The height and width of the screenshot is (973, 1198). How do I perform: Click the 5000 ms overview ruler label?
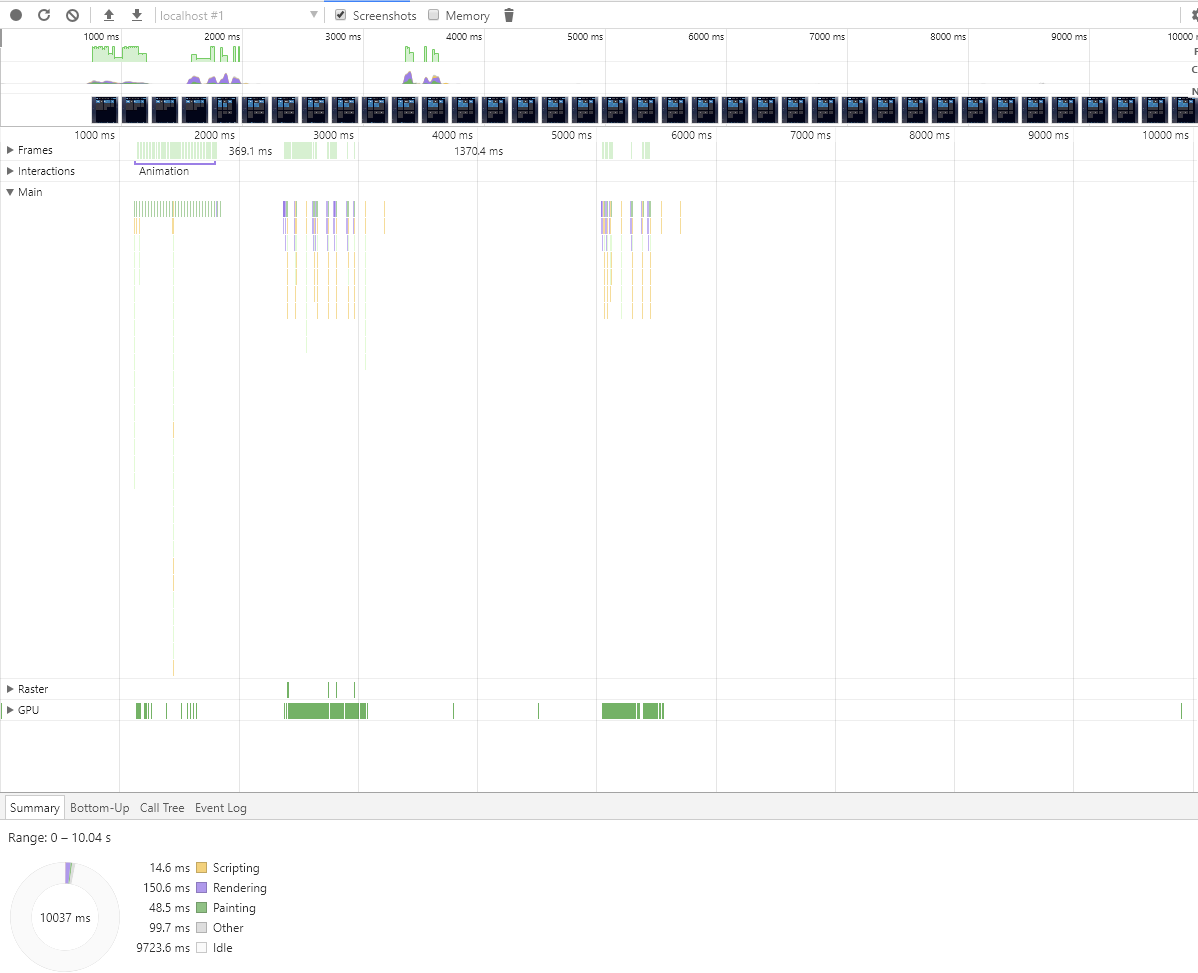[584, 37]
